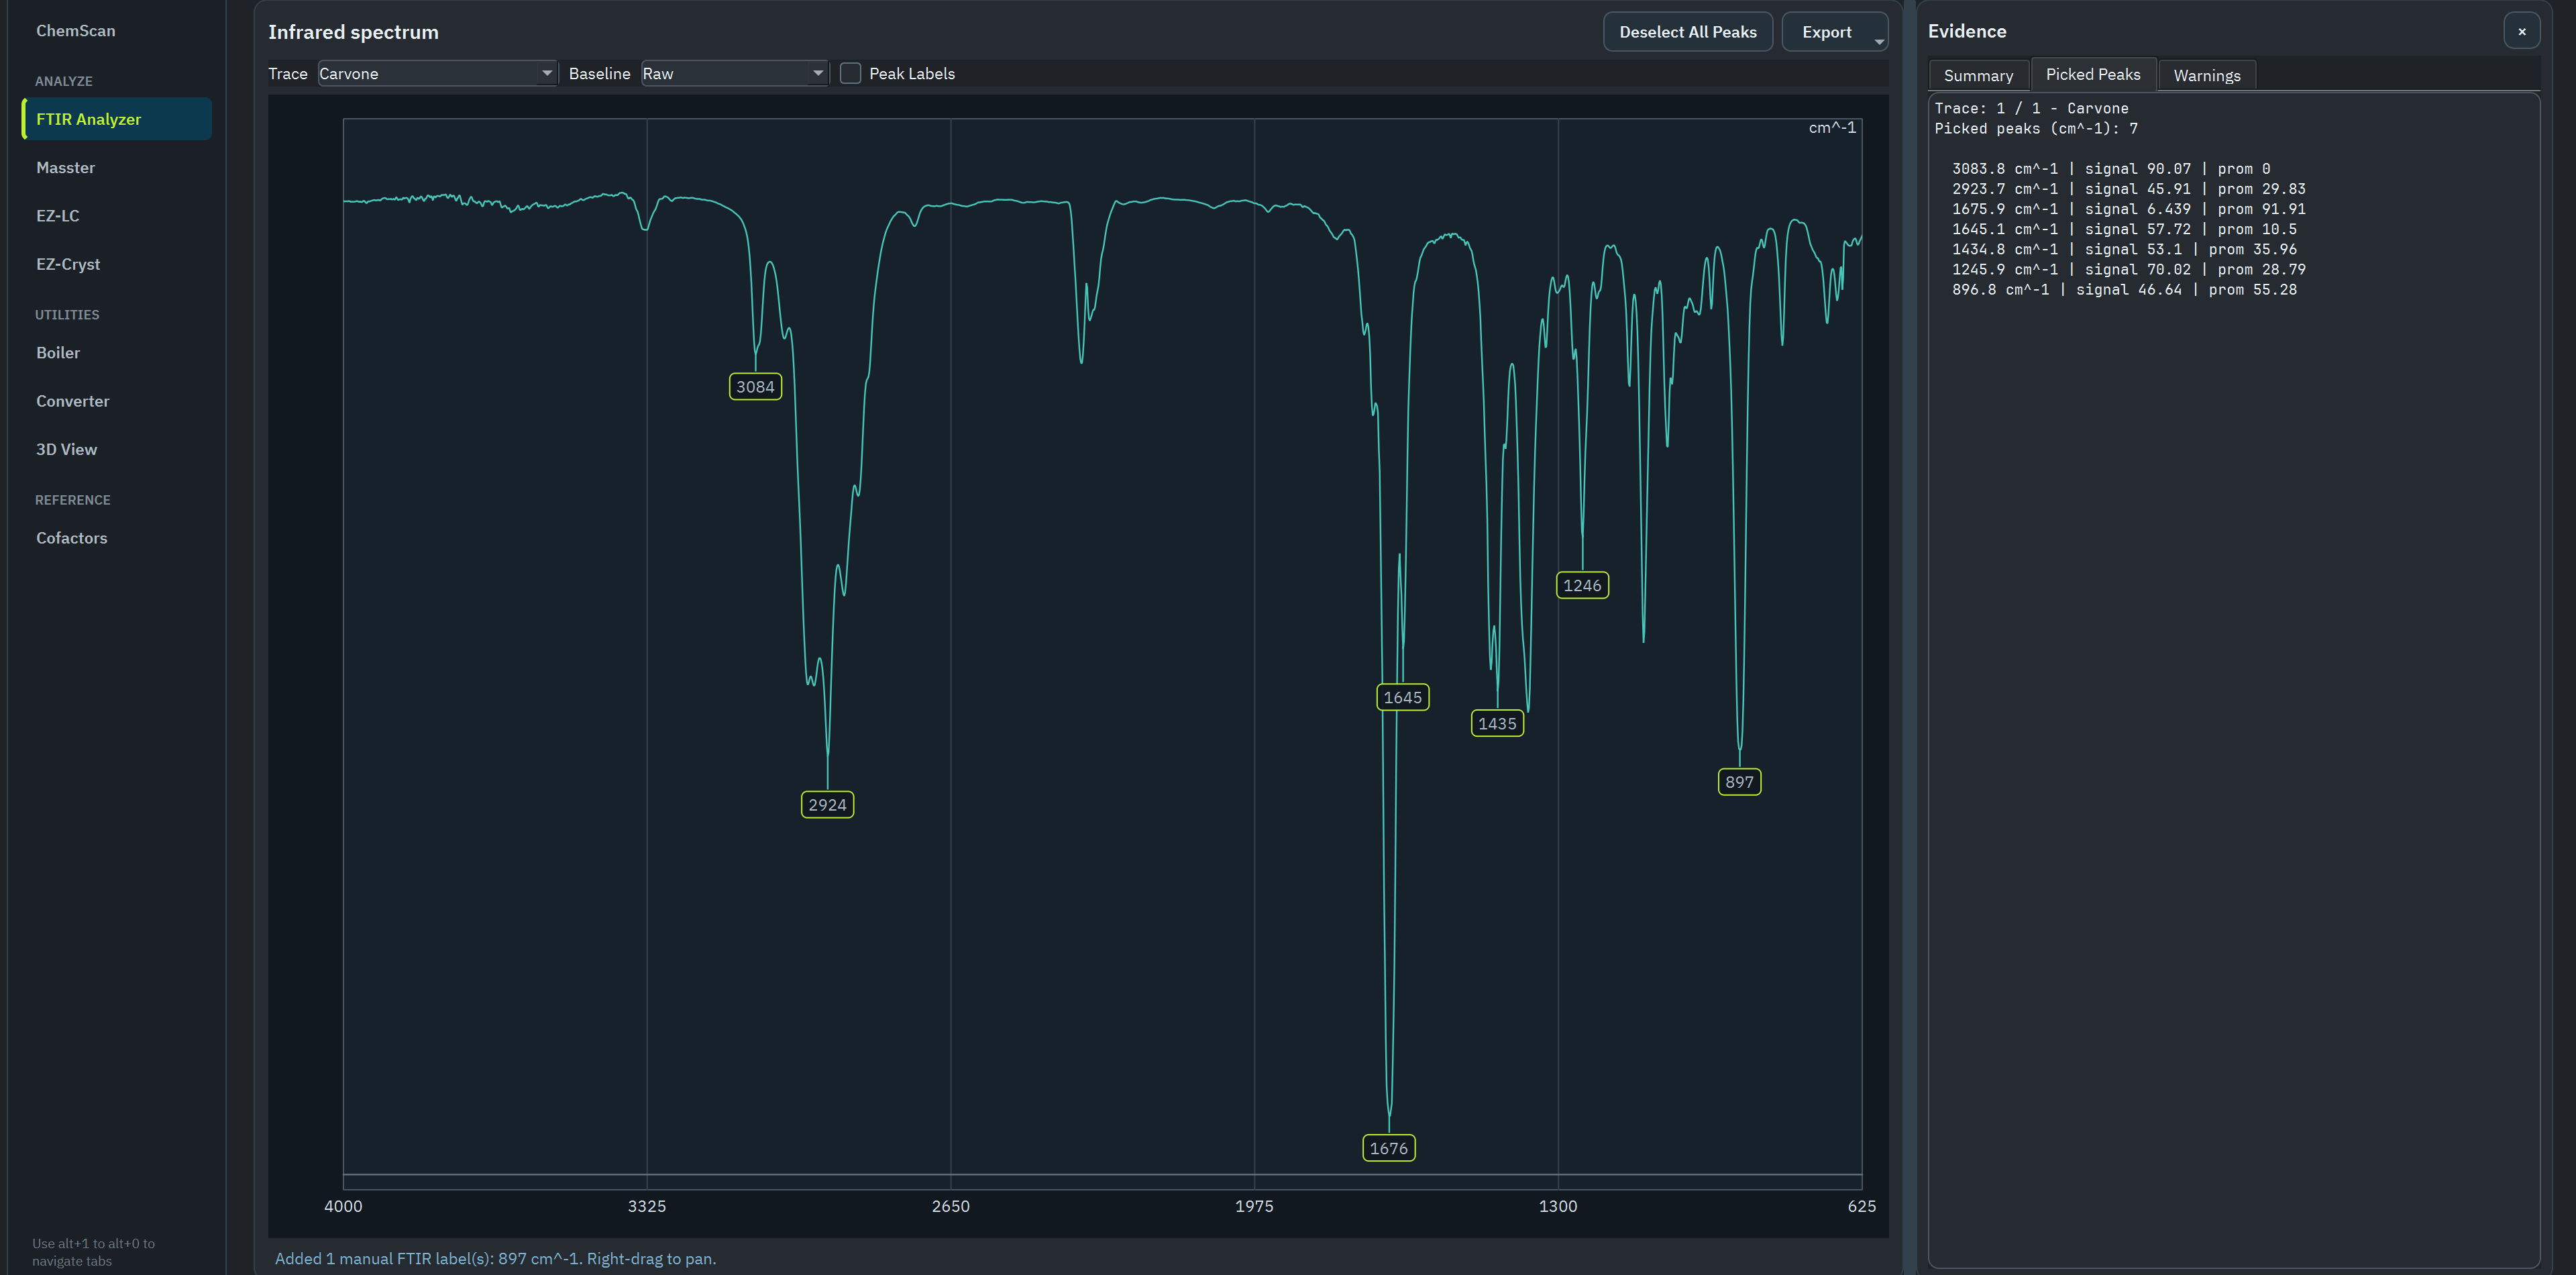Click the 1435 peak label
This screenshot has width=2576, height=1275.
[1497, 723]
